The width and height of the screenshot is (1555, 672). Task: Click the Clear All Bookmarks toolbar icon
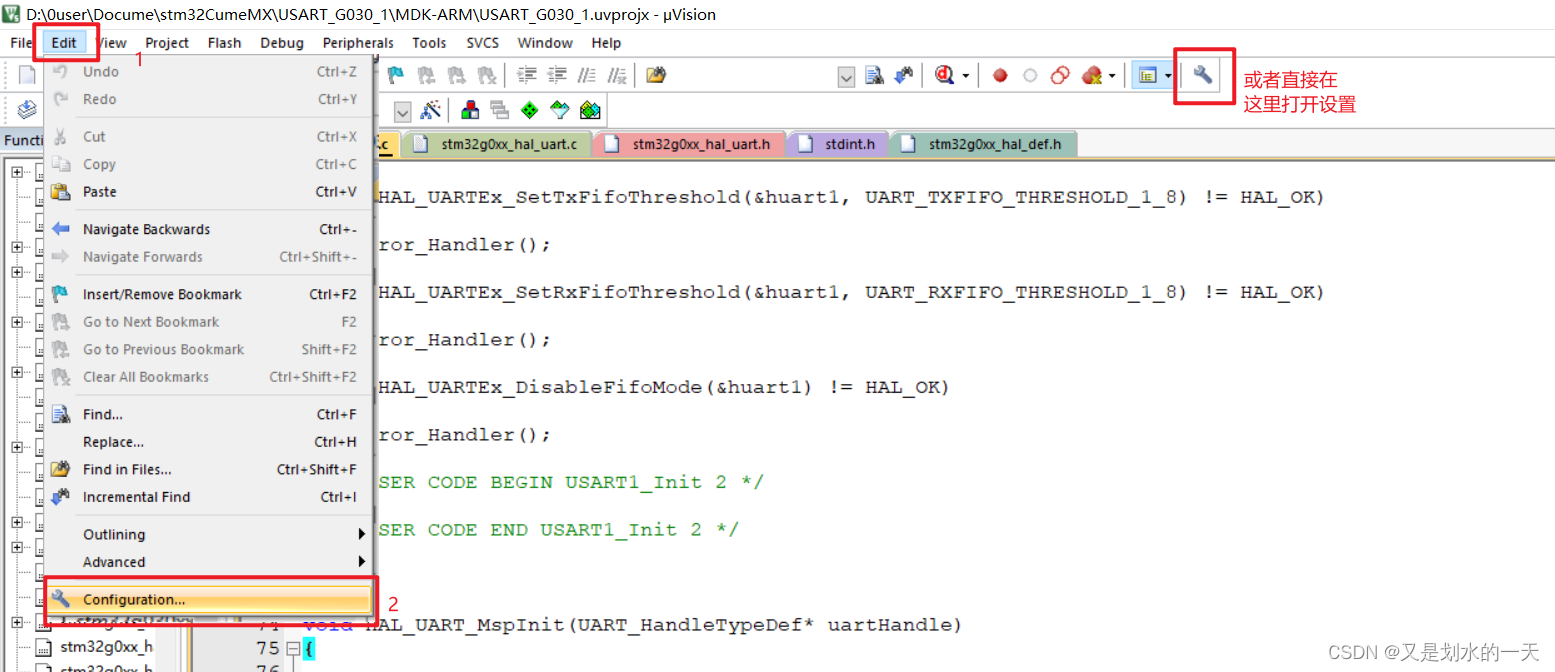[x=487, y=75]
